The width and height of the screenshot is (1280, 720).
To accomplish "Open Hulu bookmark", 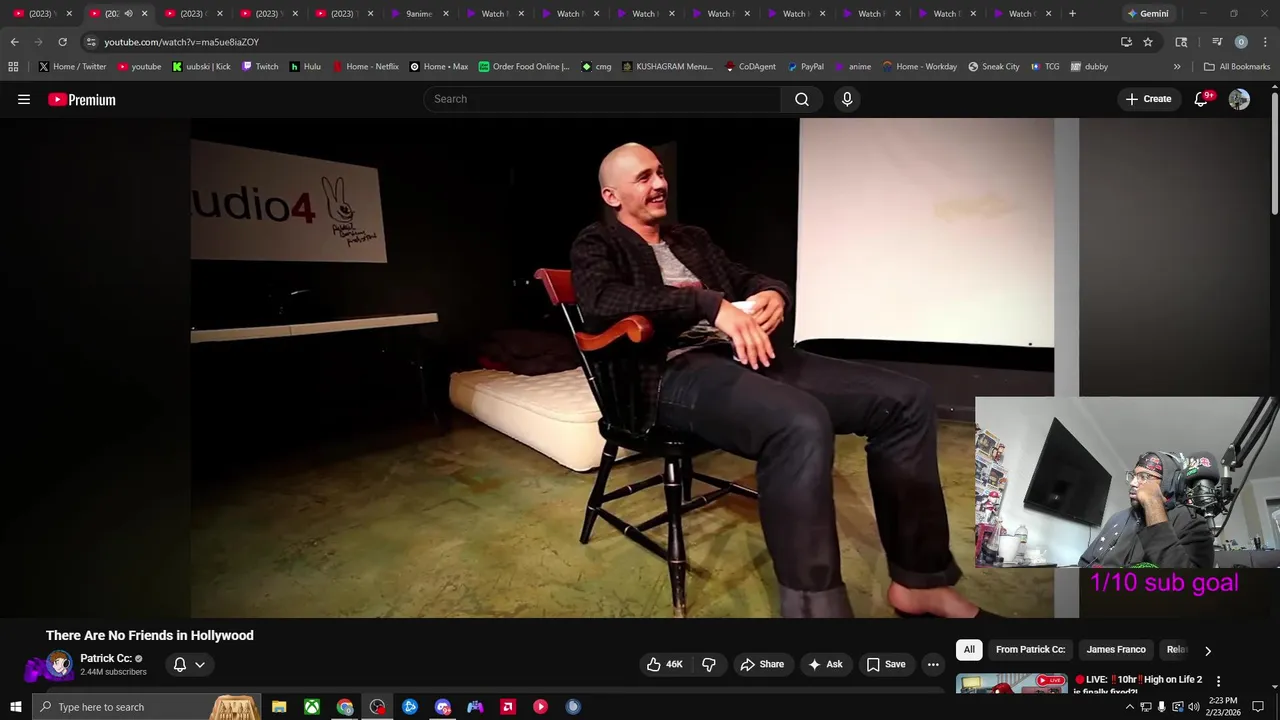I will point(305,66).
